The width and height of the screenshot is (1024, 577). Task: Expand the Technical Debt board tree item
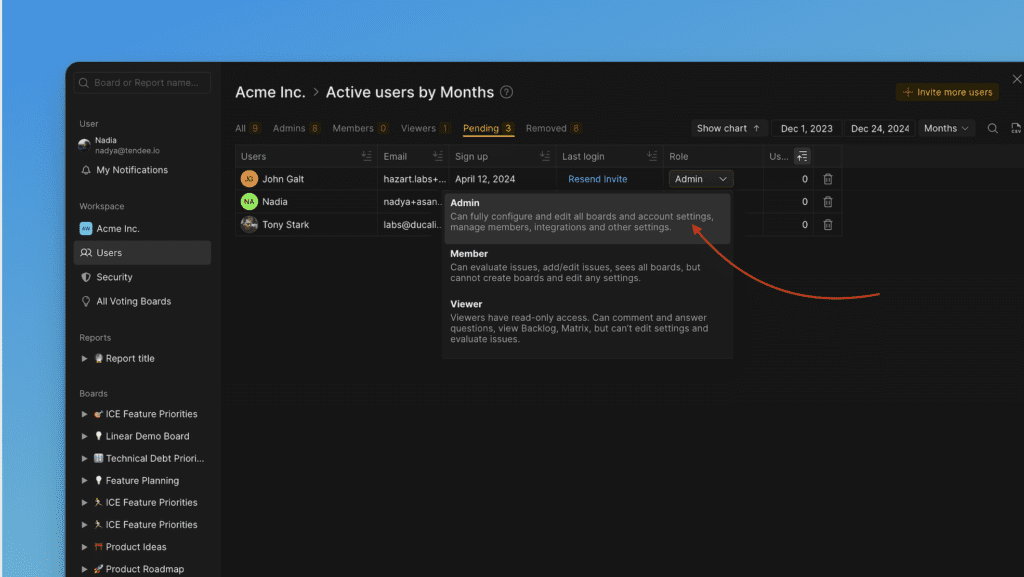[x=85, y=458]
